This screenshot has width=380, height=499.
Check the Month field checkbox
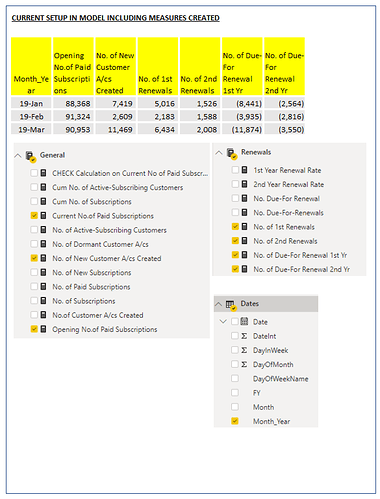[235, 407]
